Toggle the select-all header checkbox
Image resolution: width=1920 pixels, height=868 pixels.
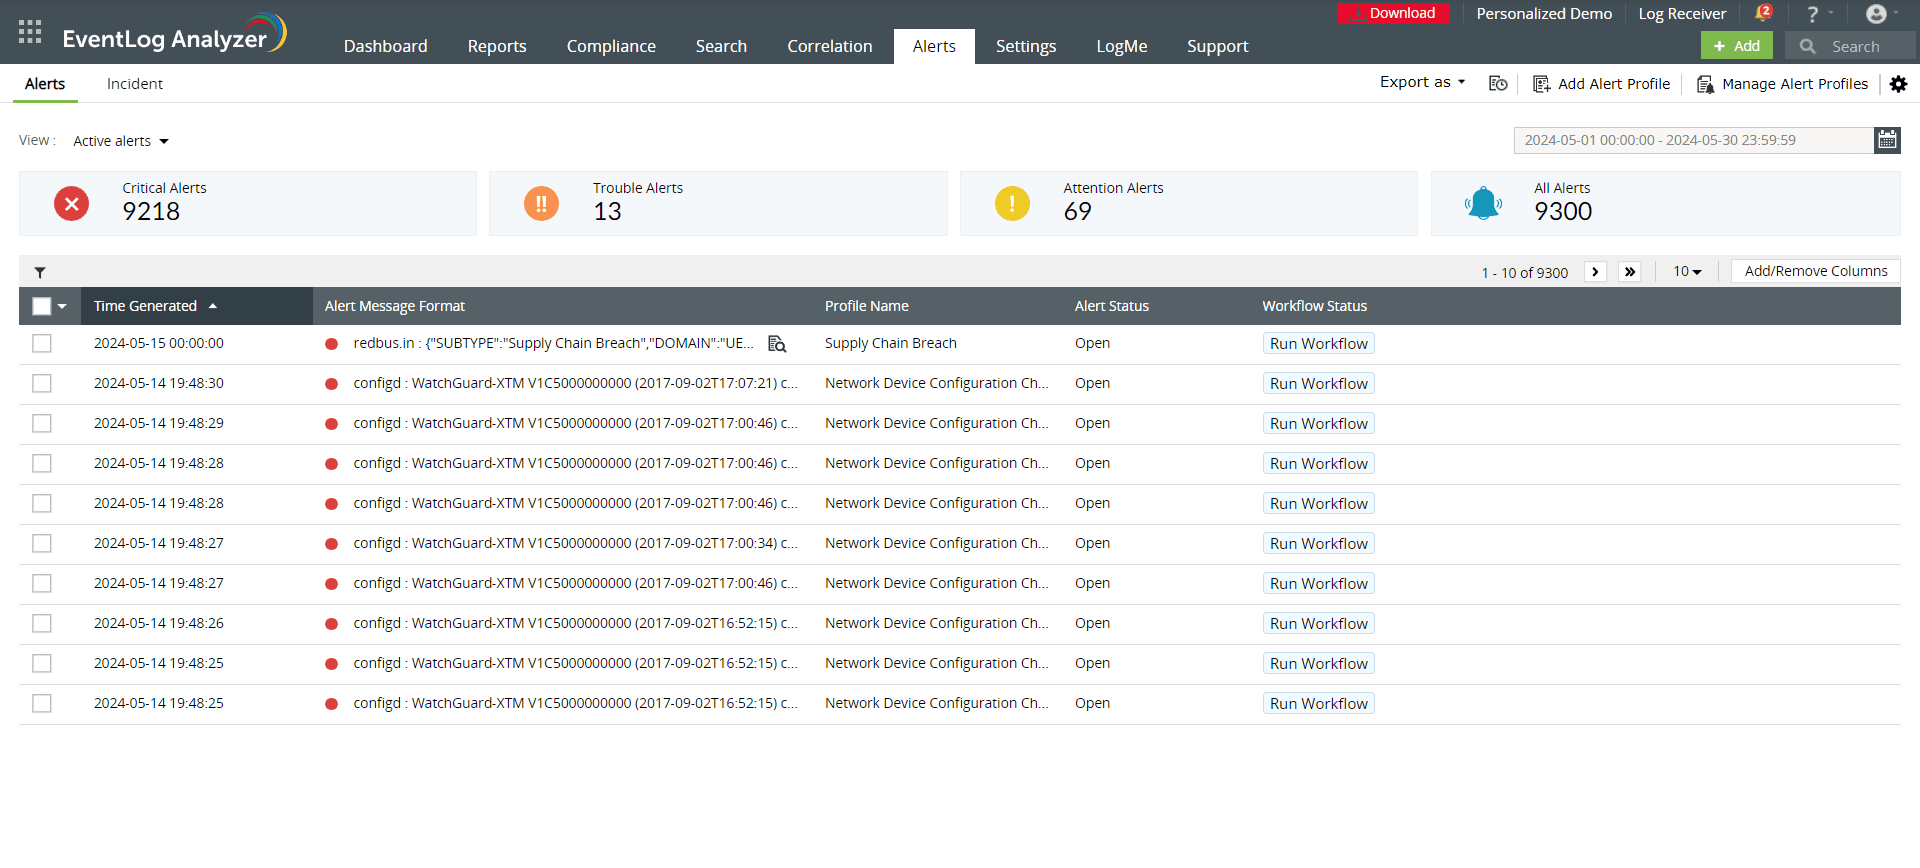point(41,306)
